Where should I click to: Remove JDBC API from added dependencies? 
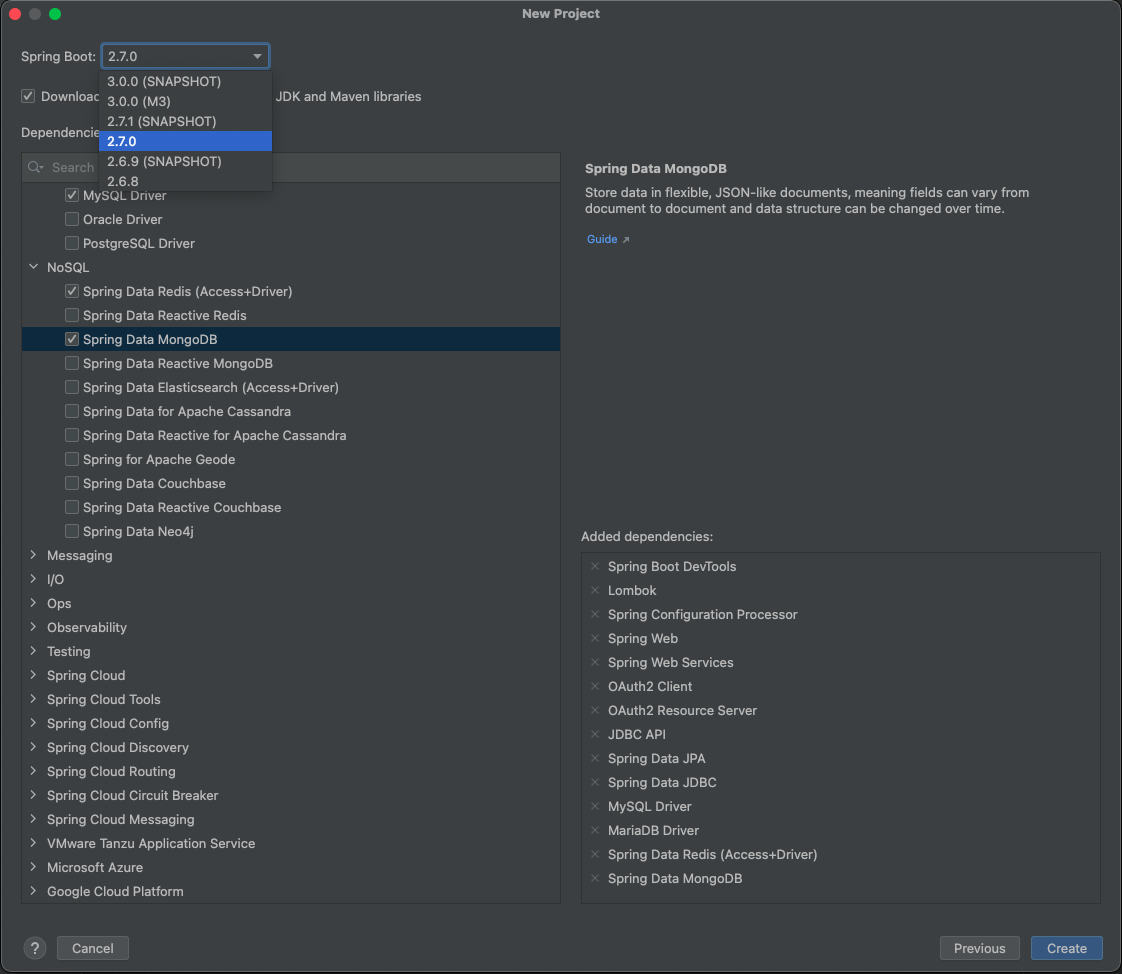tap(595, 734)
